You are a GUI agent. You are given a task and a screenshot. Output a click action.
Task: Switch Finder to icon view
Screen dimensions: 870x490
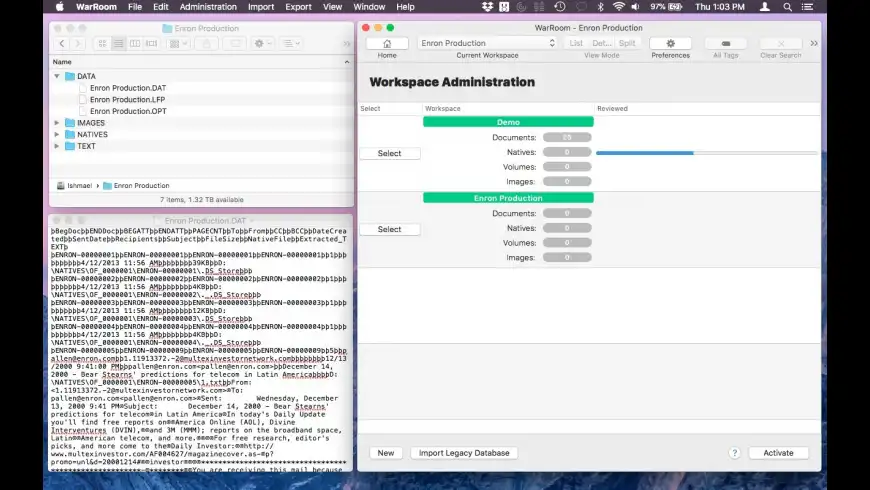coord(103,44)
